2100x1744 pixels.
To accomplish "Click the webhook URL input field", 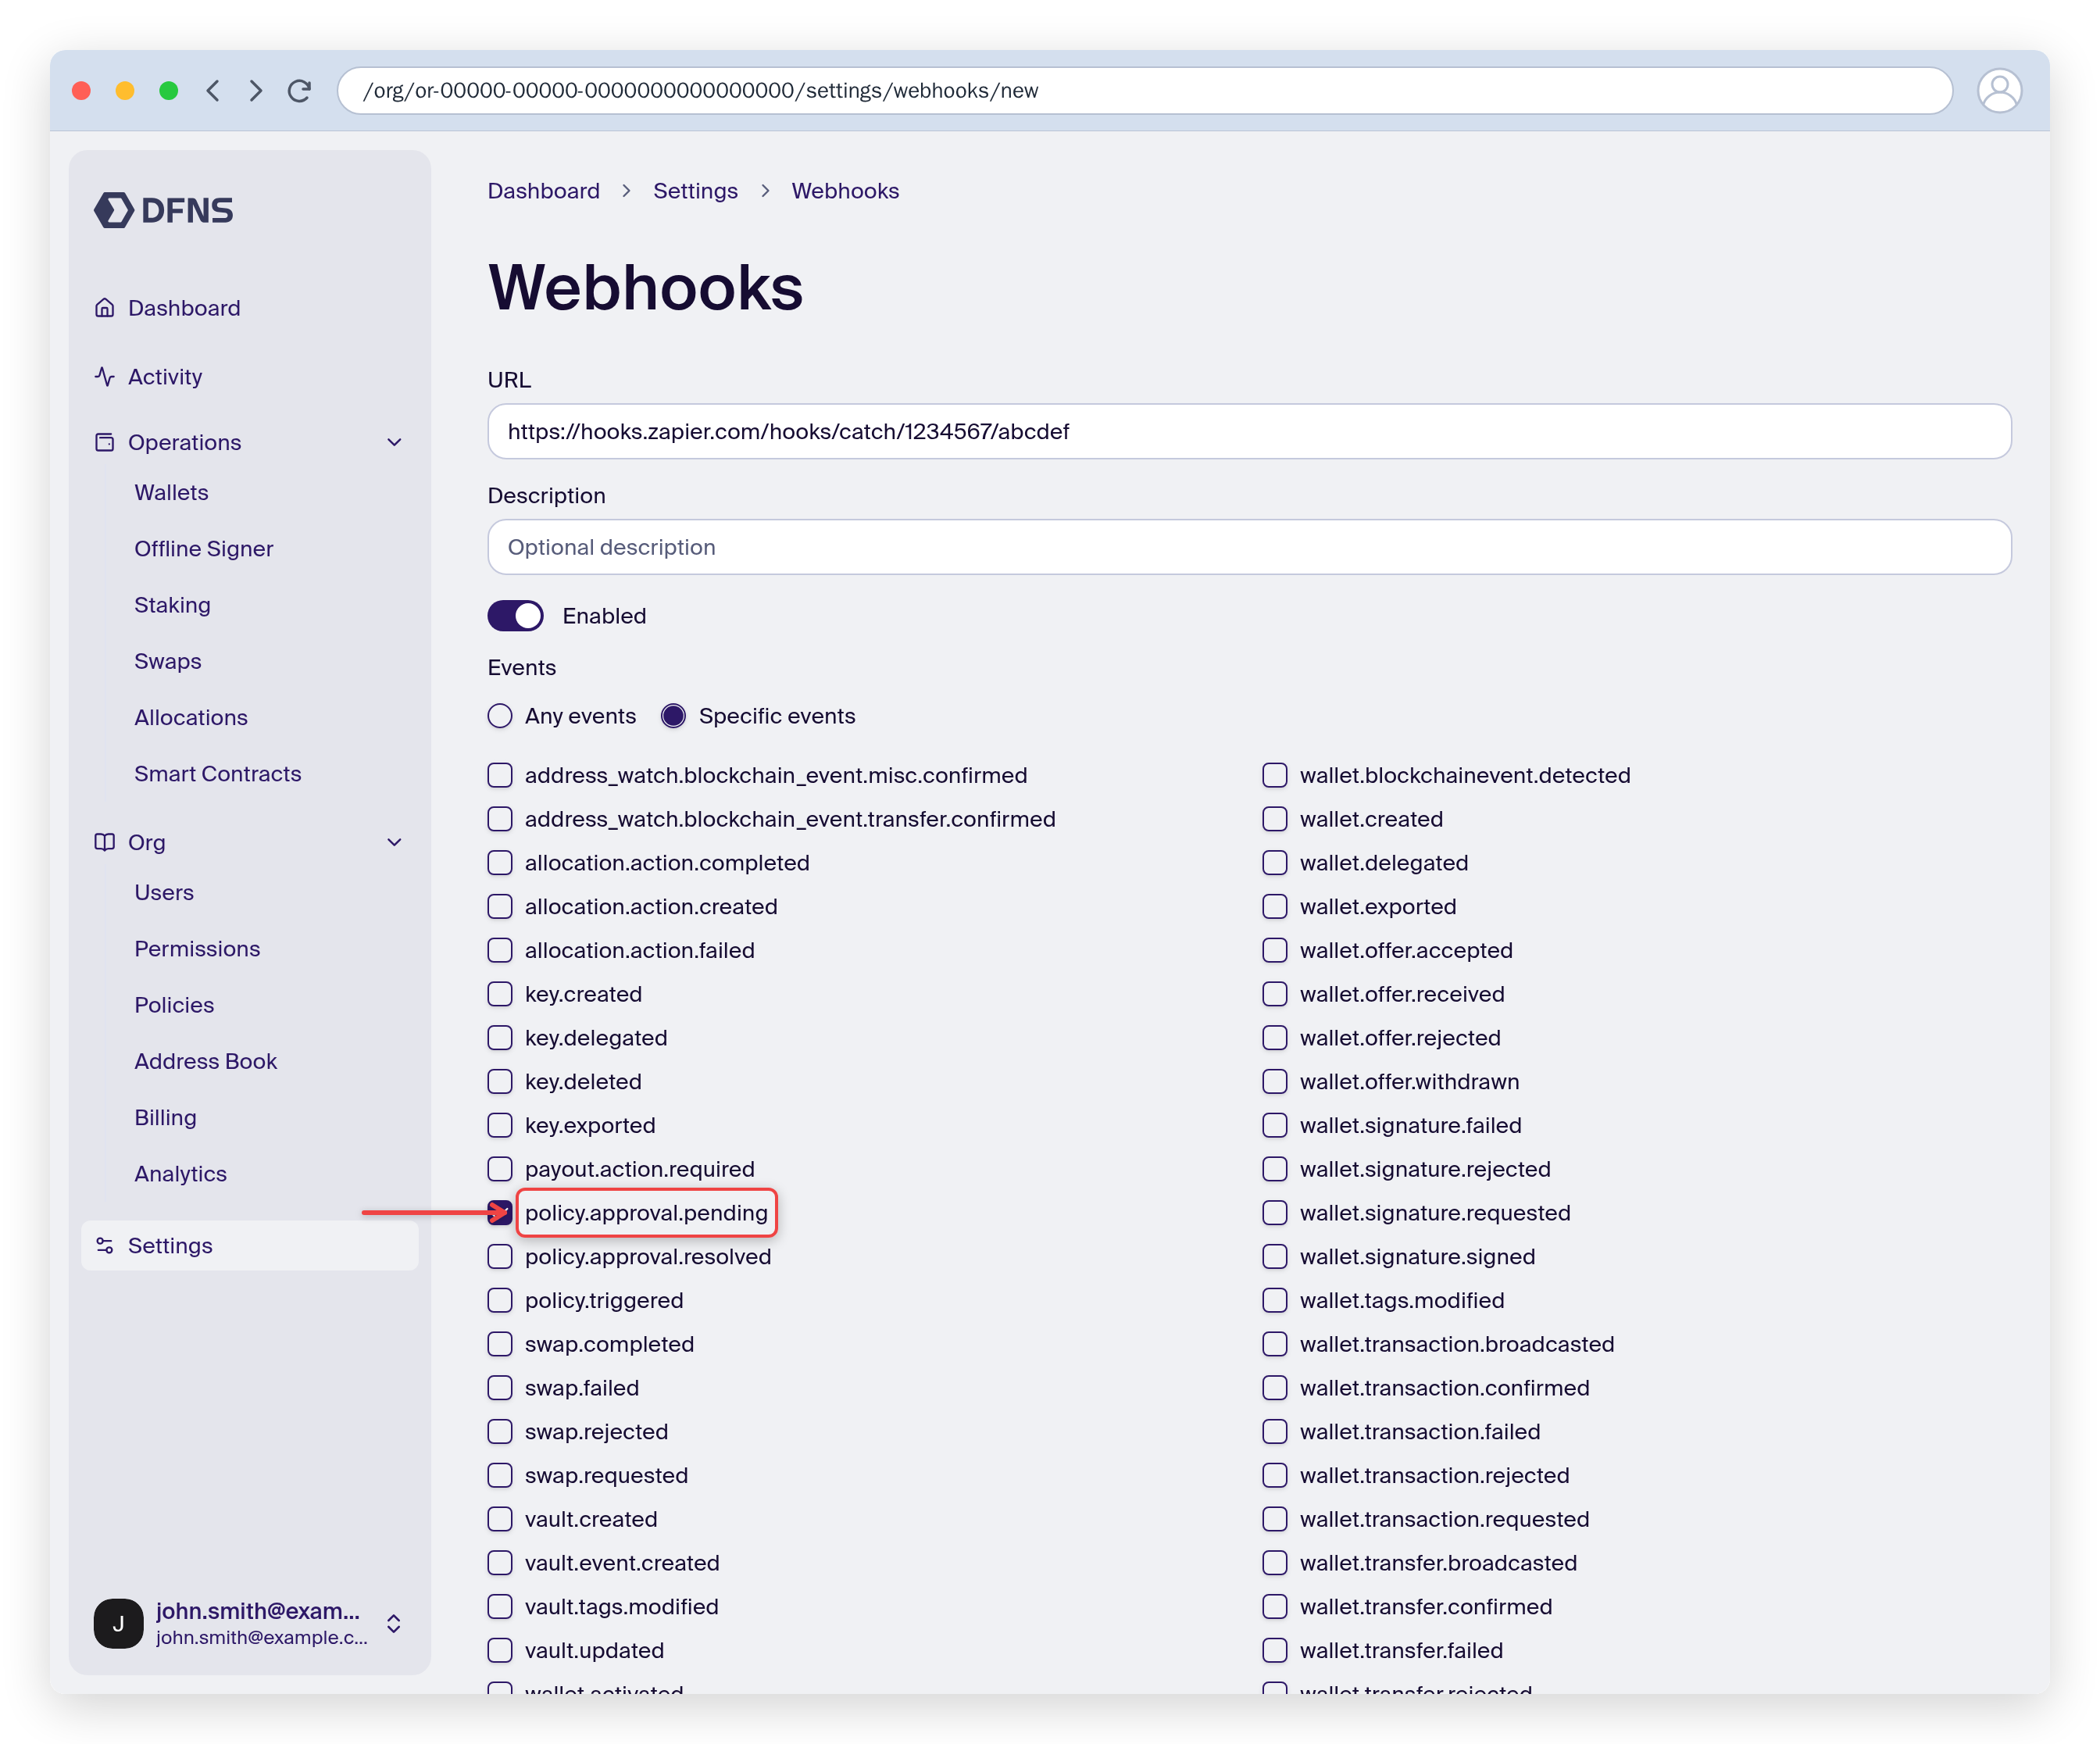I will click(1250, 432).
